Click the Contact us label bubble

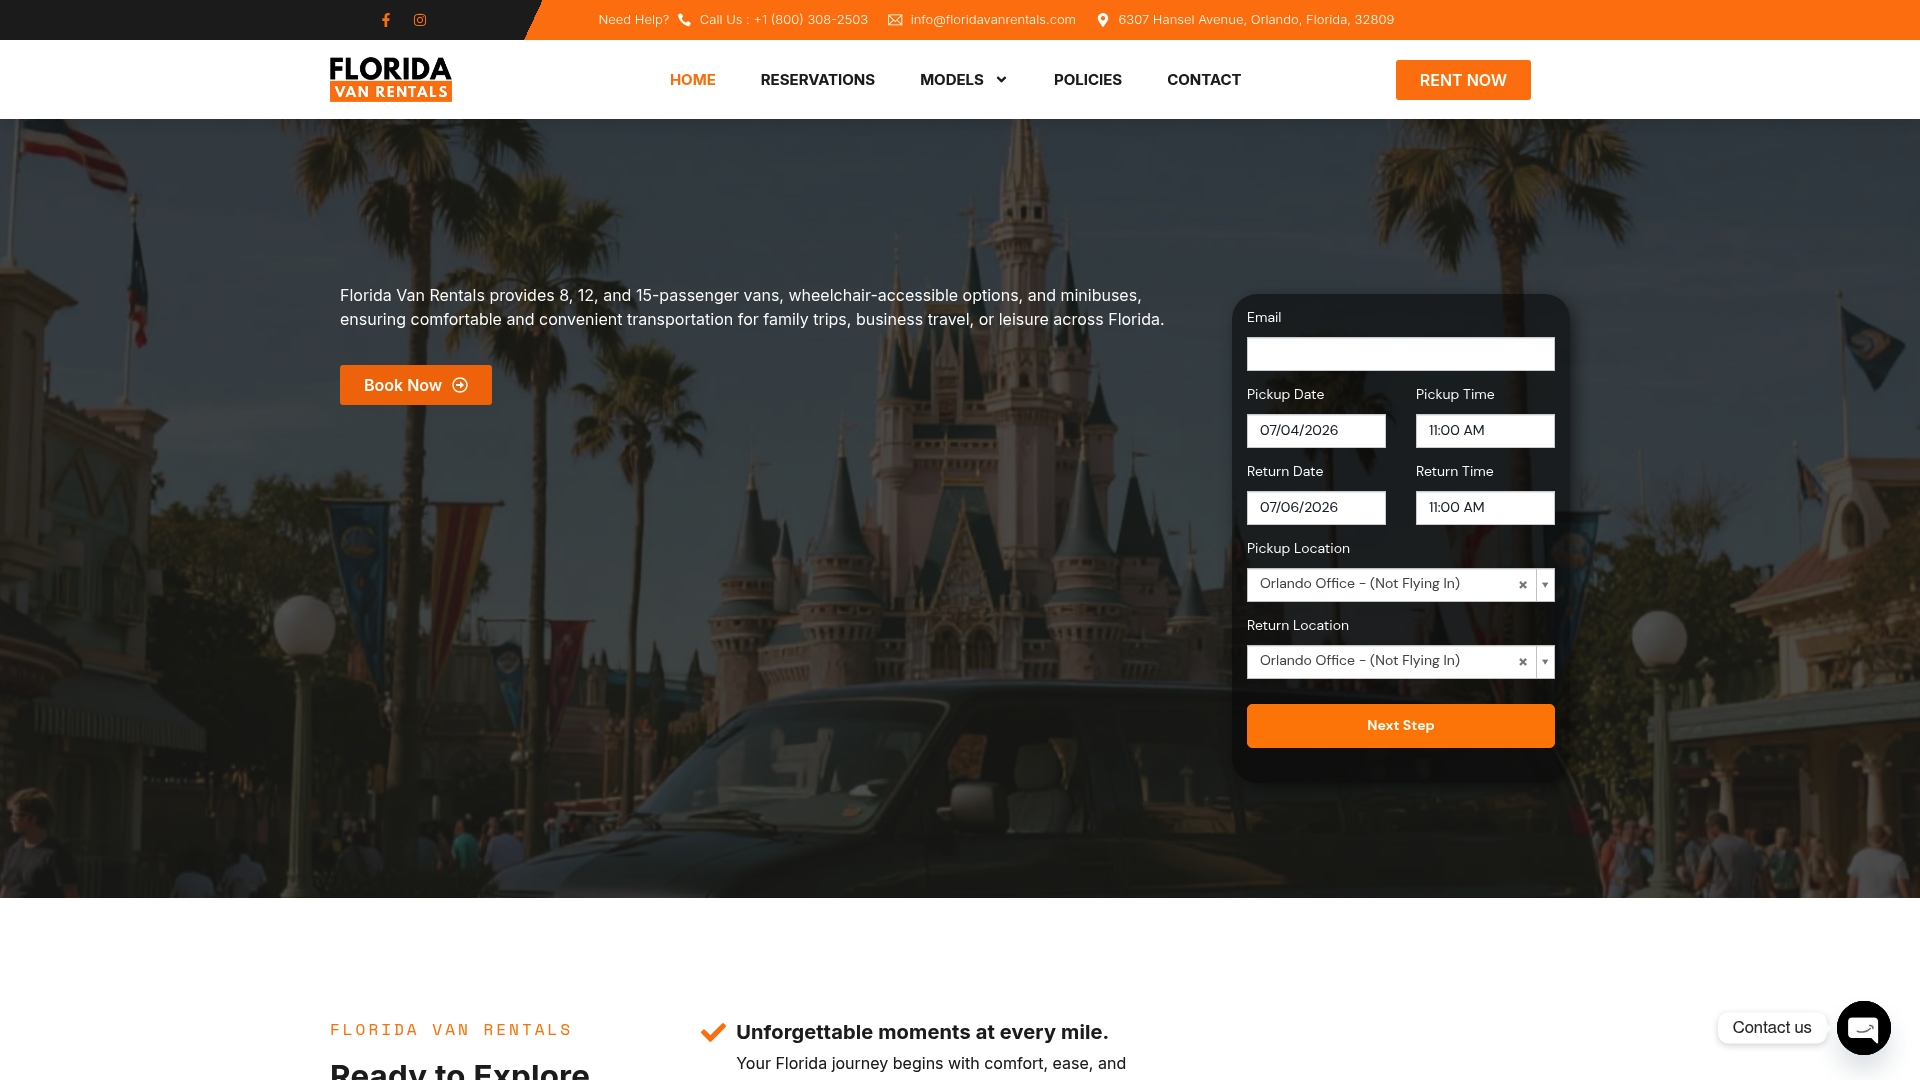coord(1772,1028)
